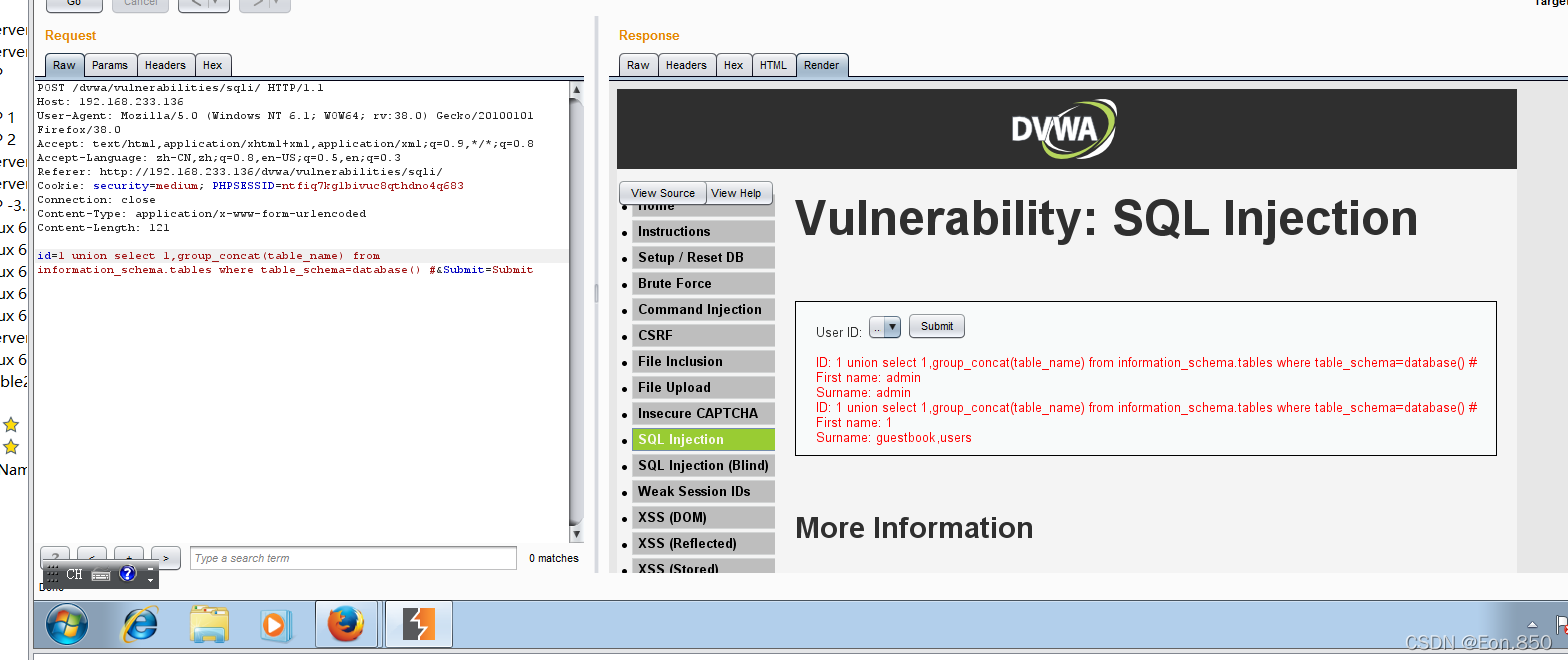The height and width of the screenshot is (660, 1568).
Task: Click the 'First name: admin' result text
Action: (868, 378)
